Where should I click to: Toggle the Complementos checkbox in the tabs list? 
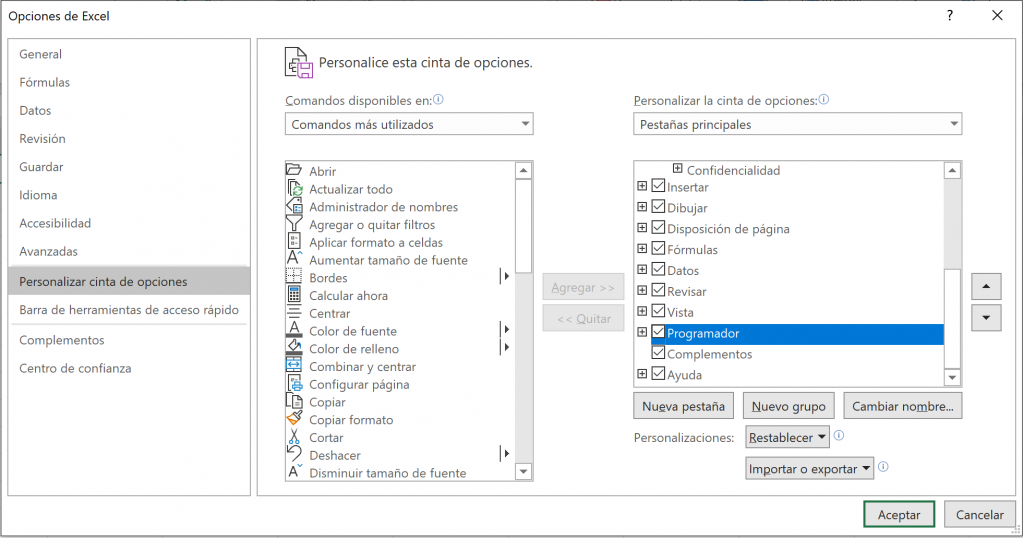[x=658, y=353]
